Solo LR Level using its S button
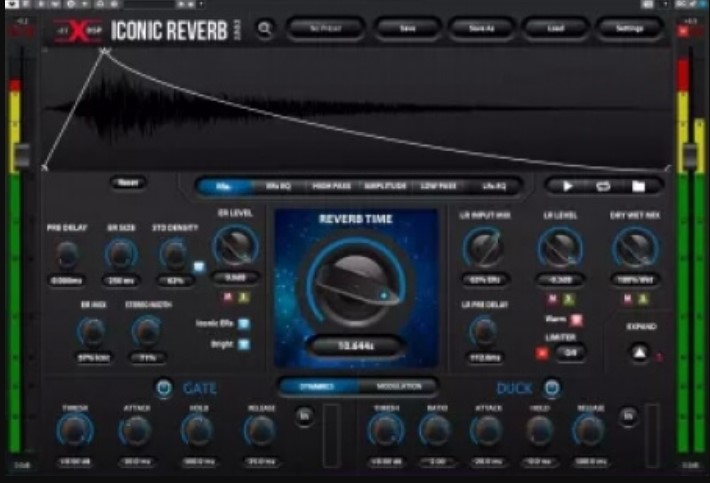 (568, 299)
